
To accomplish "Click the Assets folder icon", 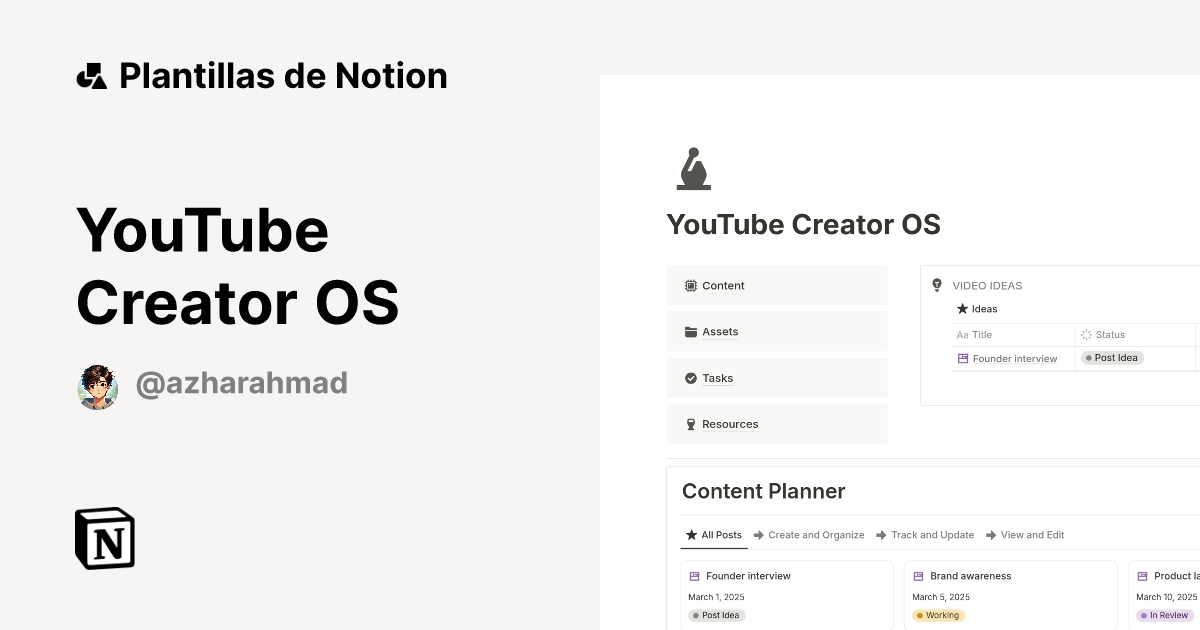I will [x=690, y=331].
